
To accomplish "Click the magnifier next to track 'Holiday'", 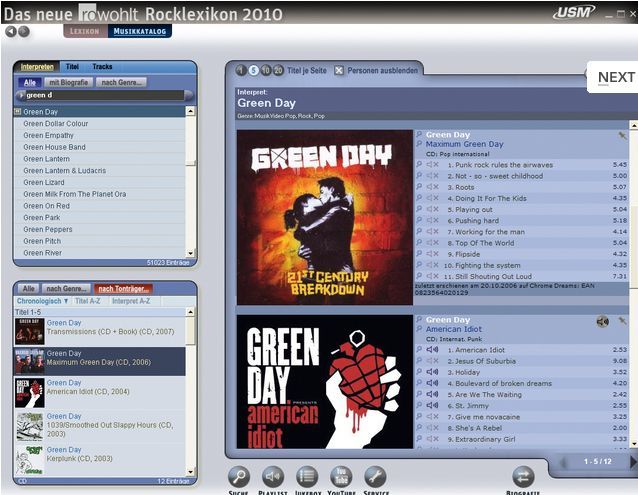I will pyautogui.click(x=419, y=372).
